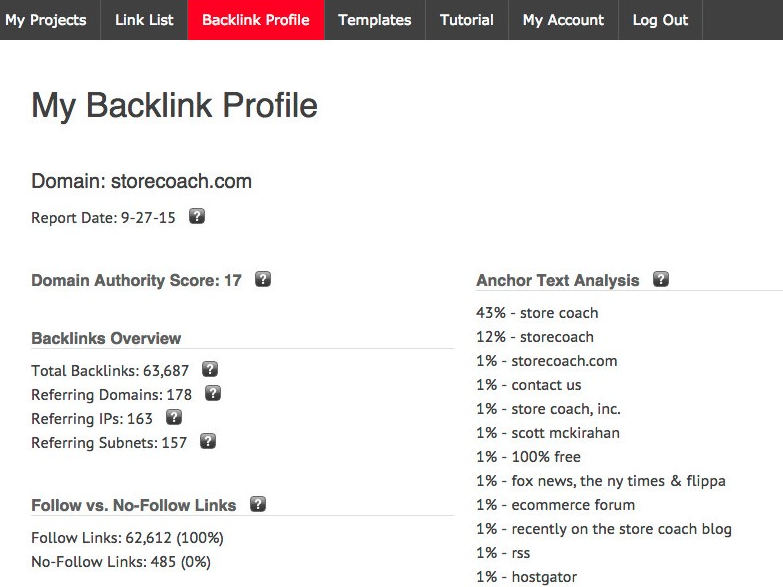
Task: Select anchor row 100% free
Action: 528,457
